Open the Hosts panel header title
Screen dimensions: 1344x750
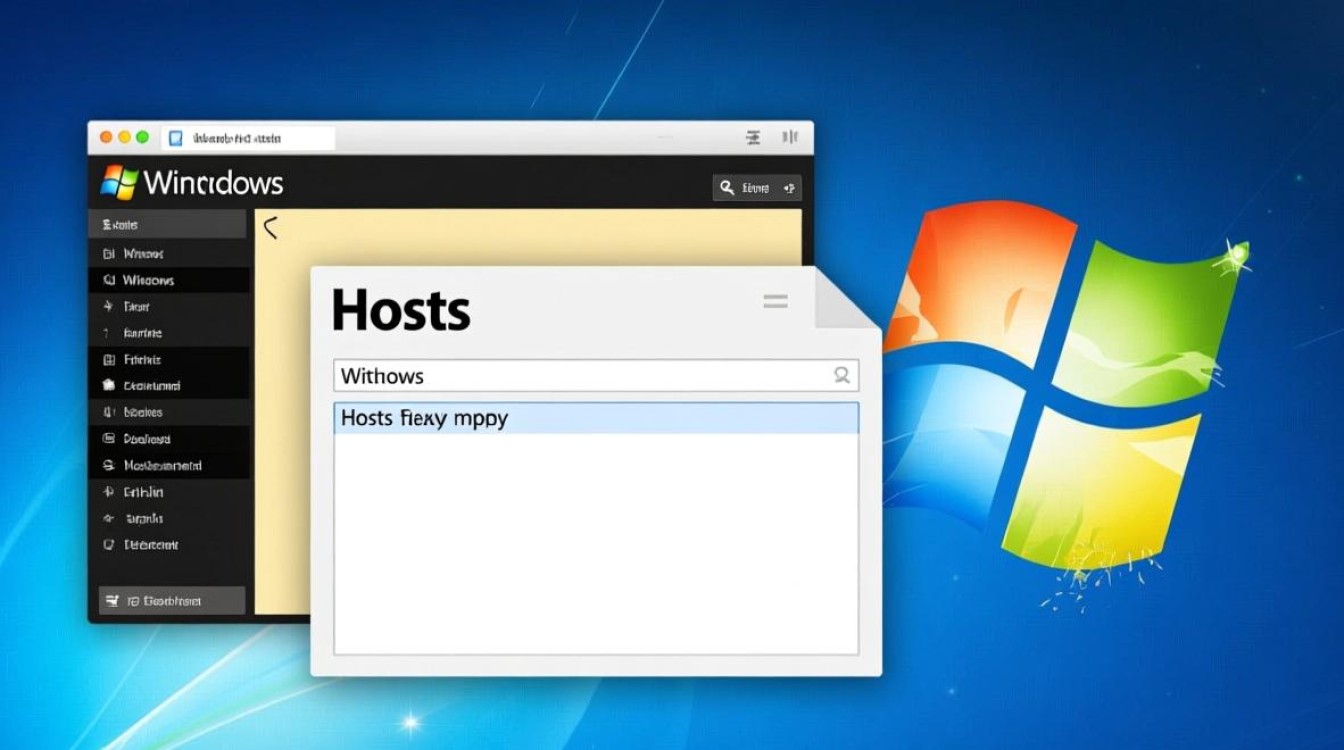(400, 310)
